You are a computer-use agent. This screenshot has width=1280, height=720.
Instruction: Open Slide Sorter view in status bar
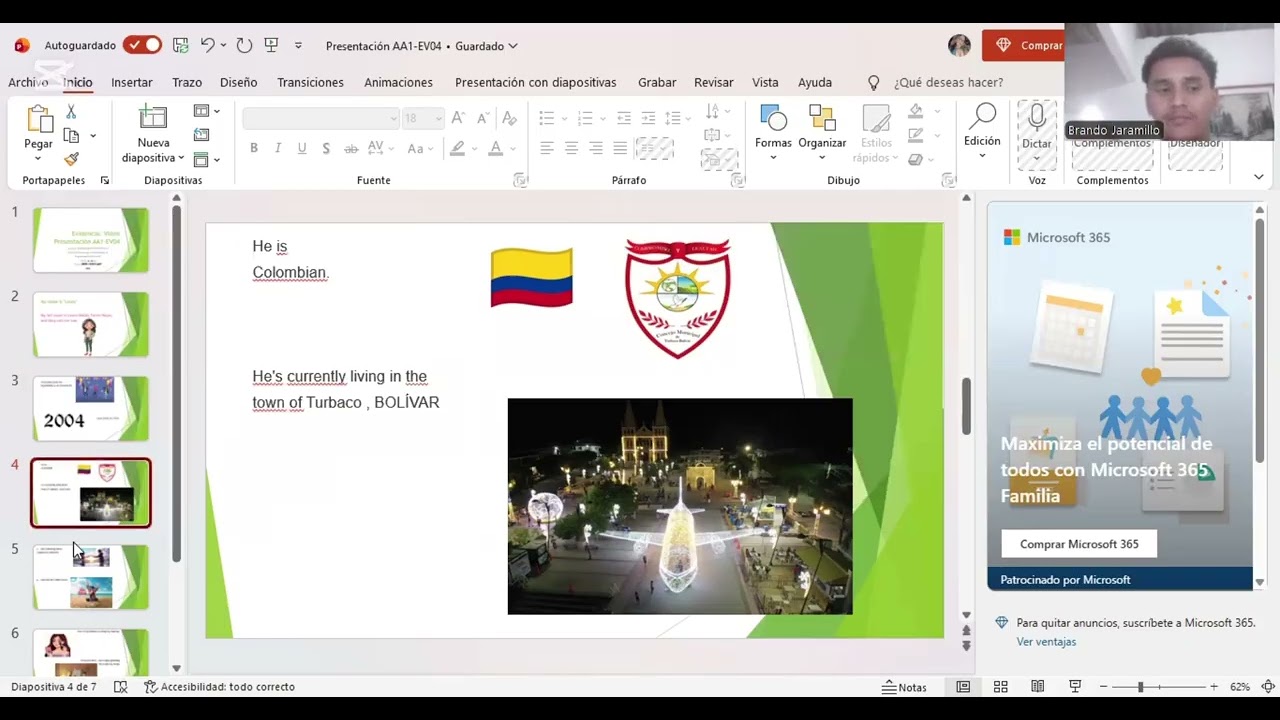click(1000, 687)
